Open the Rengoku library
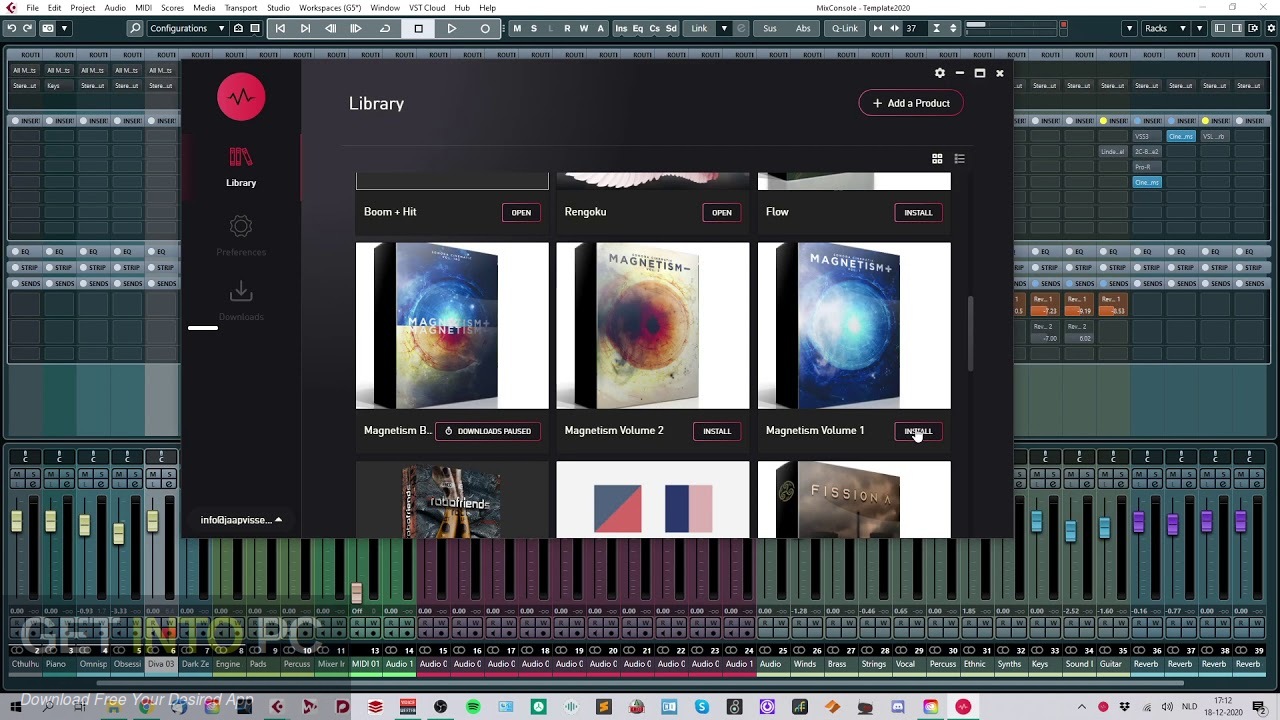This screenshot has height=720, width=1280. coord(722,212)
